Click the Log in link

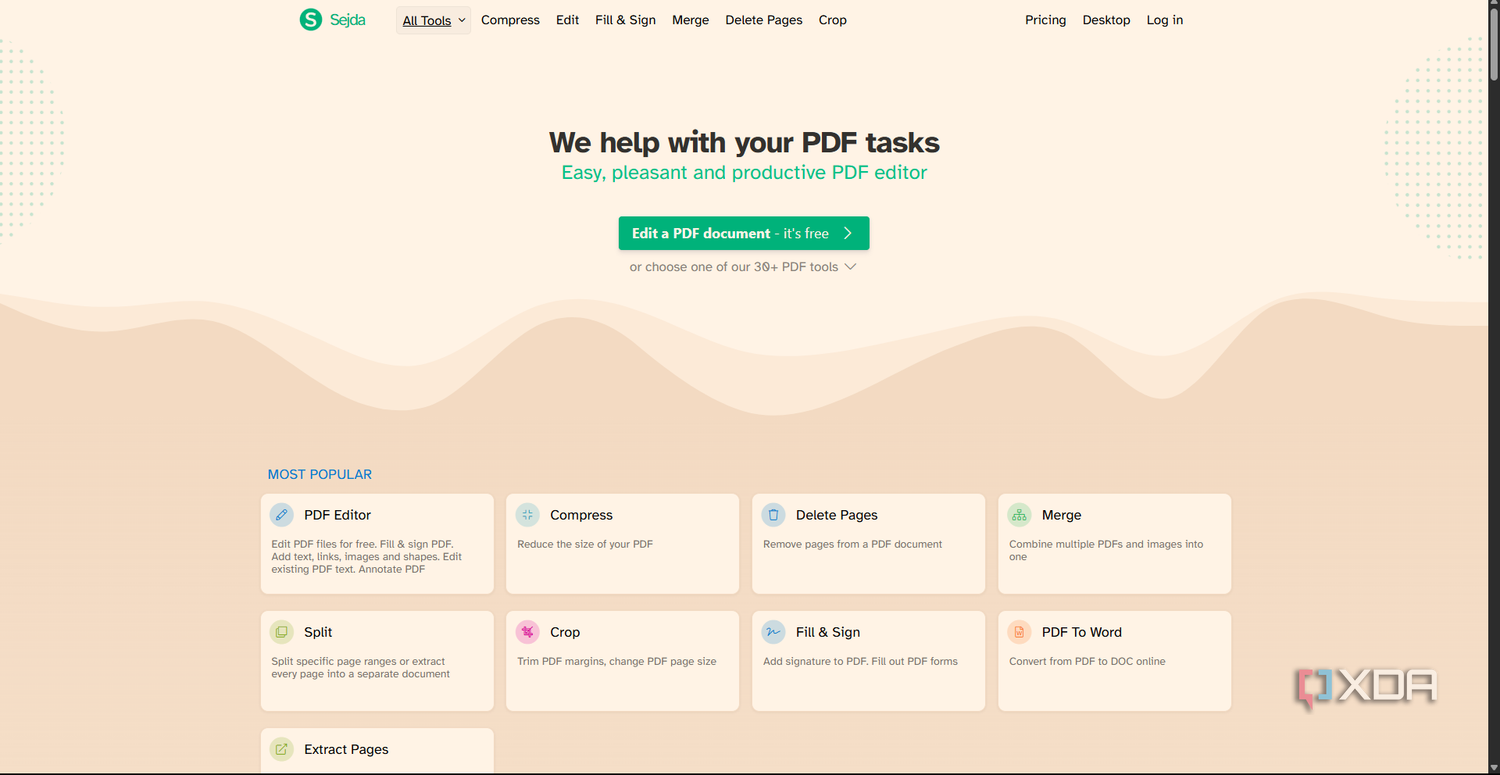click(x=1165, y=20)
